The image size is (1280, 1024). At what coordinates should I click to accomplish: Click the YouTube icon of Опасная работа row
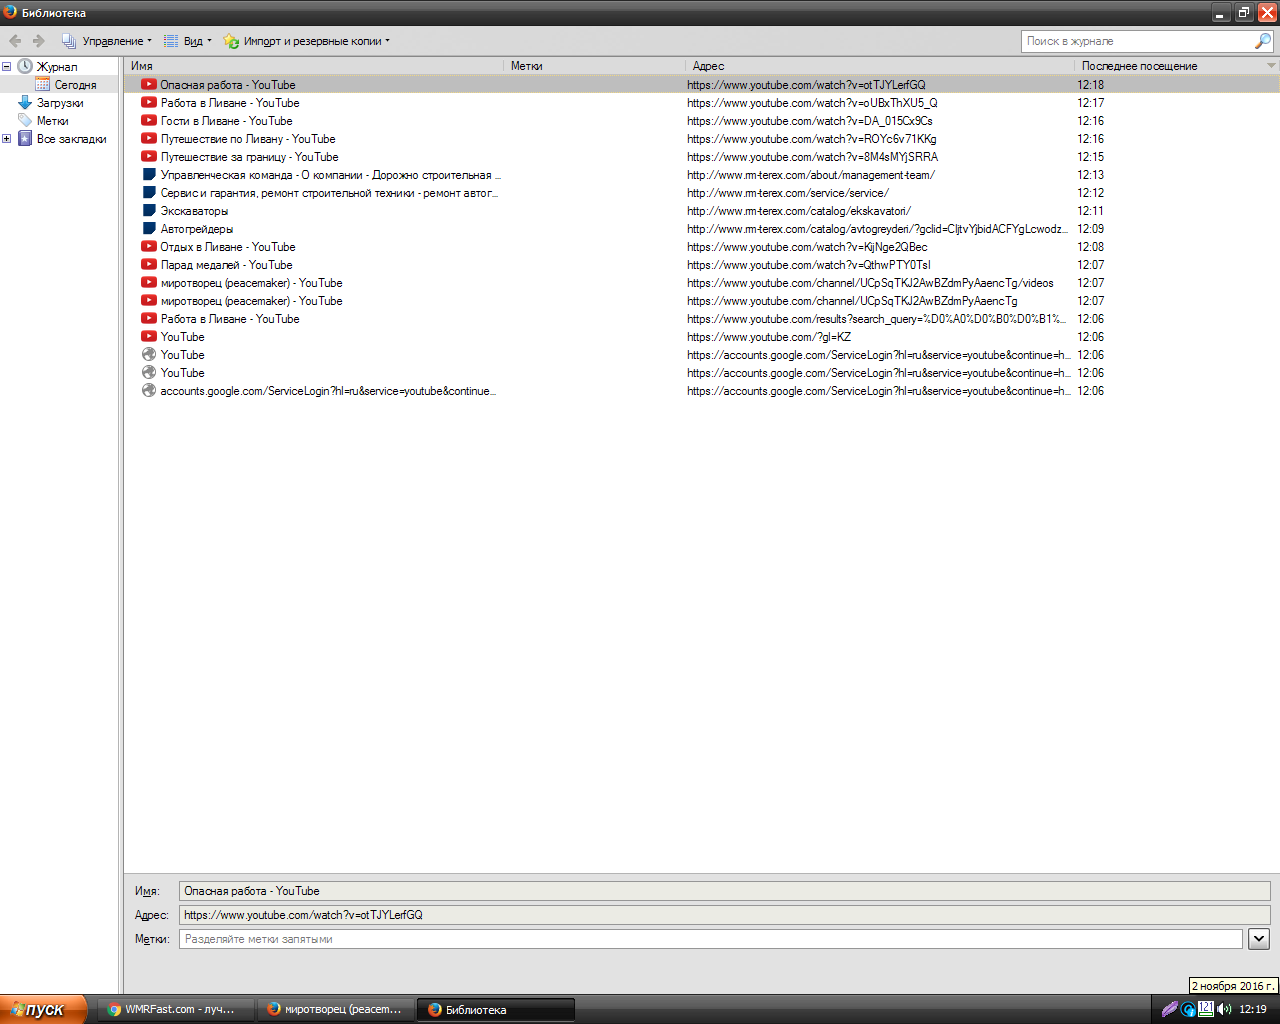click(x=149, y=85)
